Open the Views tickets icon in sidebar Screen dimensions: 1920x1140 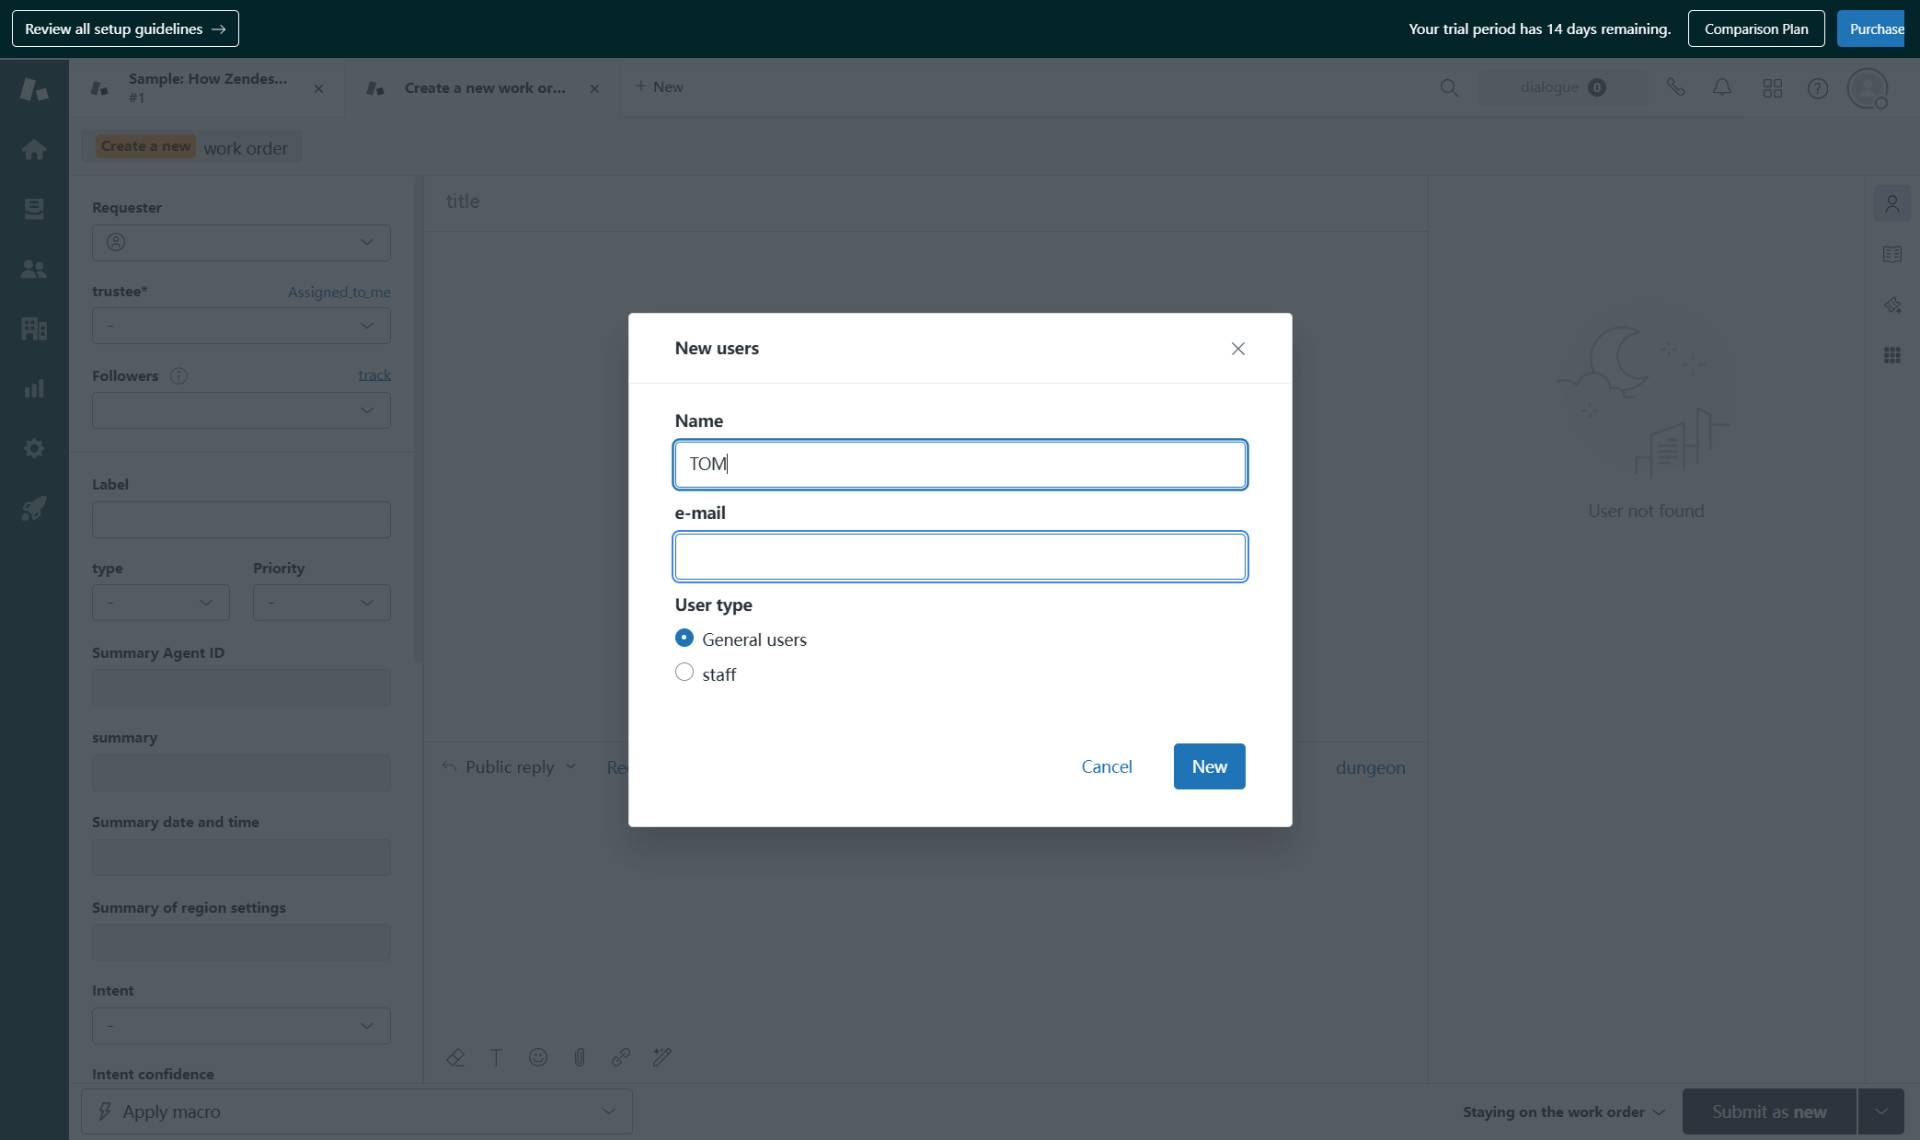pyautogui.click(x=34, y=209)
